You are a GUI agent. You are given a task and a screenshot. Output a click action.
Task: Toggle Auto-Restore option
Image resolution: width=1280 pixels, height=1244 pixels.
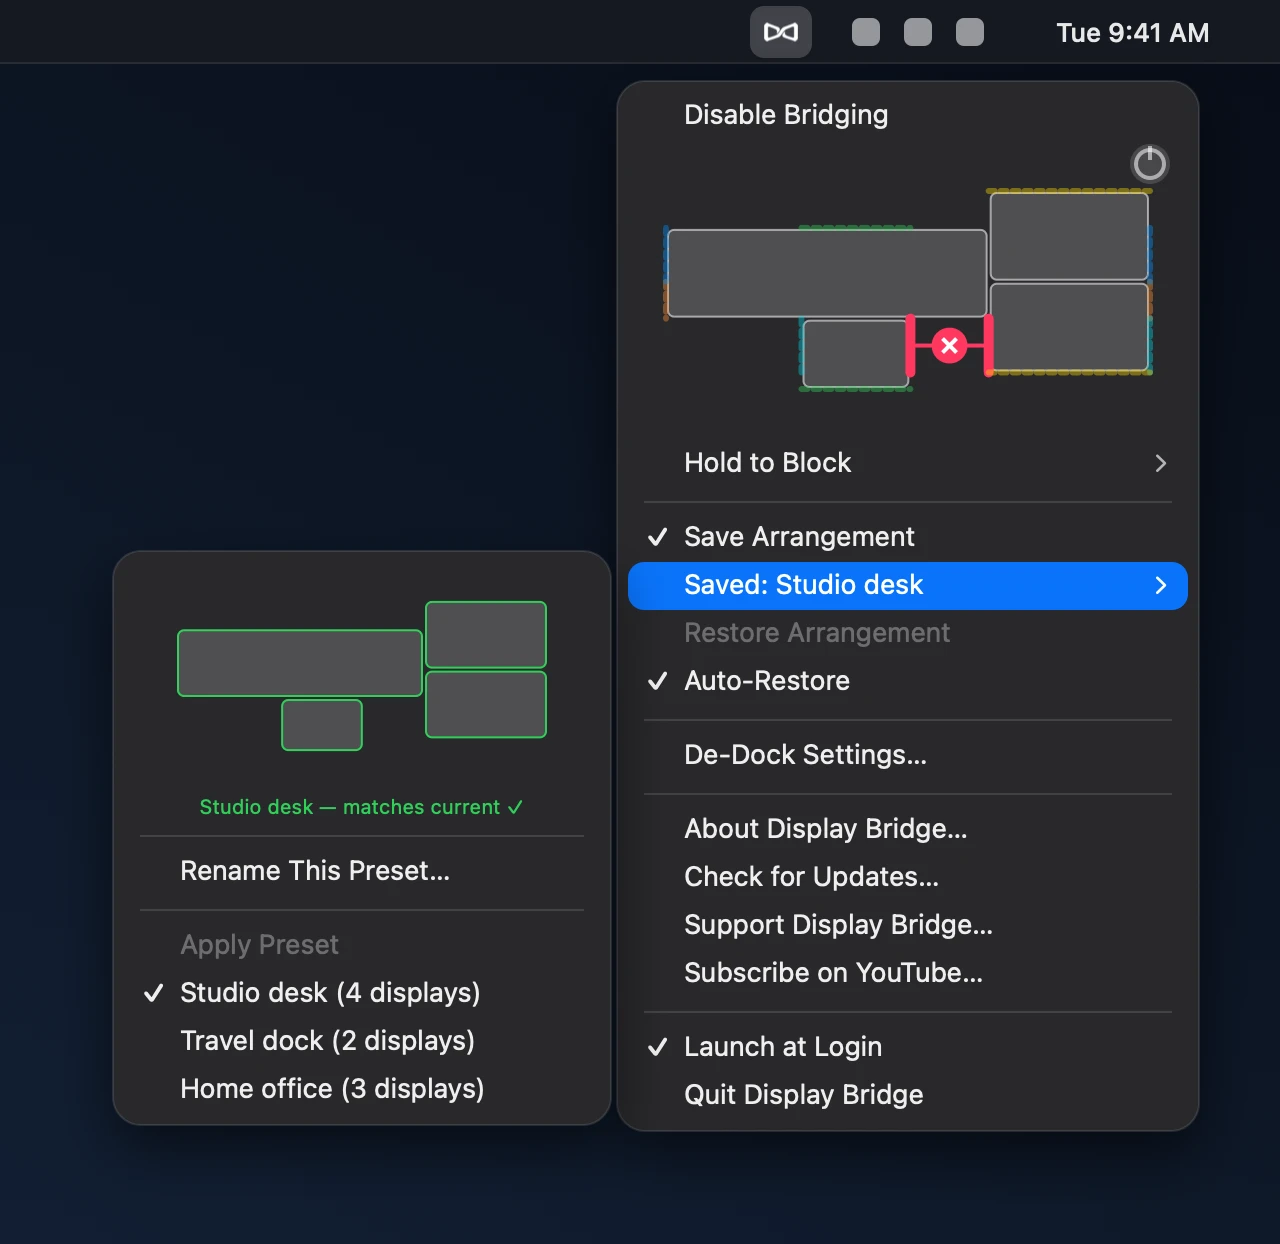pos(908,681)
